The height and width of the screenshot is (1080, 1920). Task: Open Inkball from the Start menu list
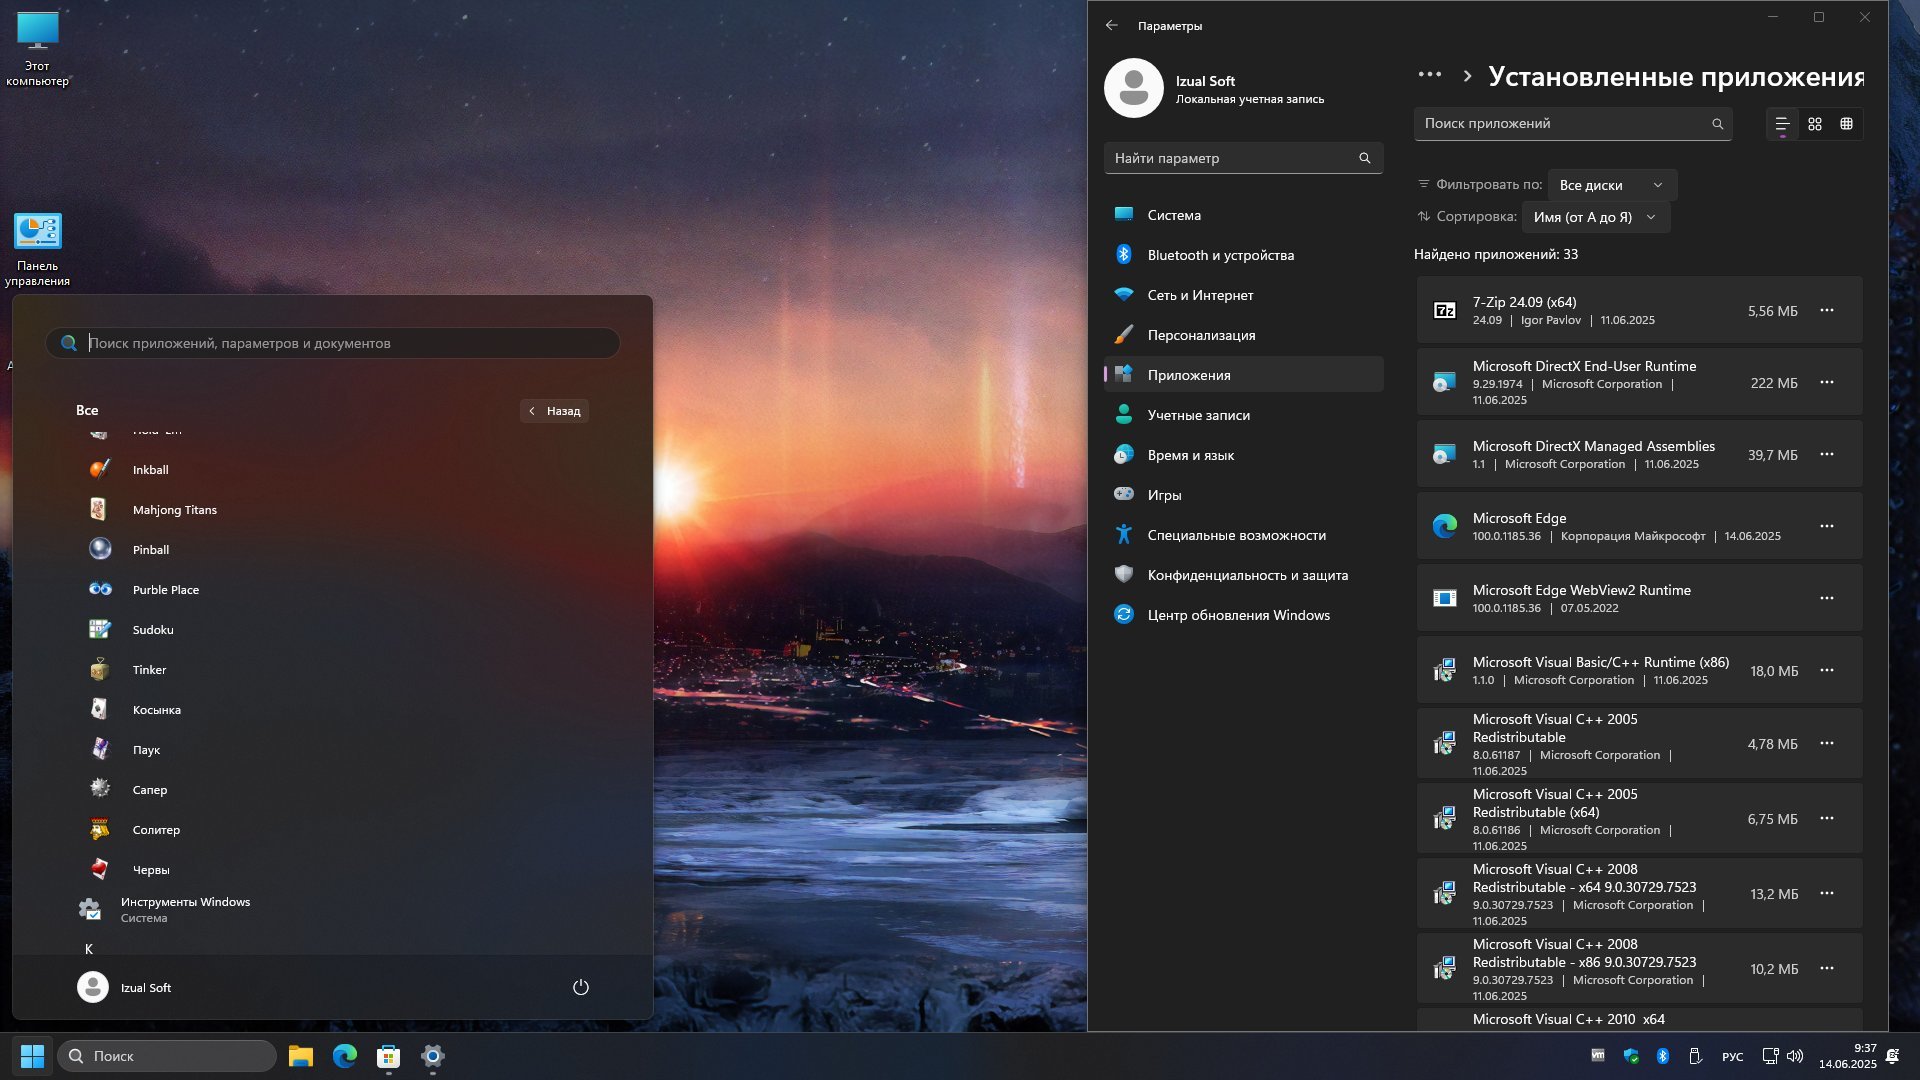pyautogui.click(x=332, y=470)
